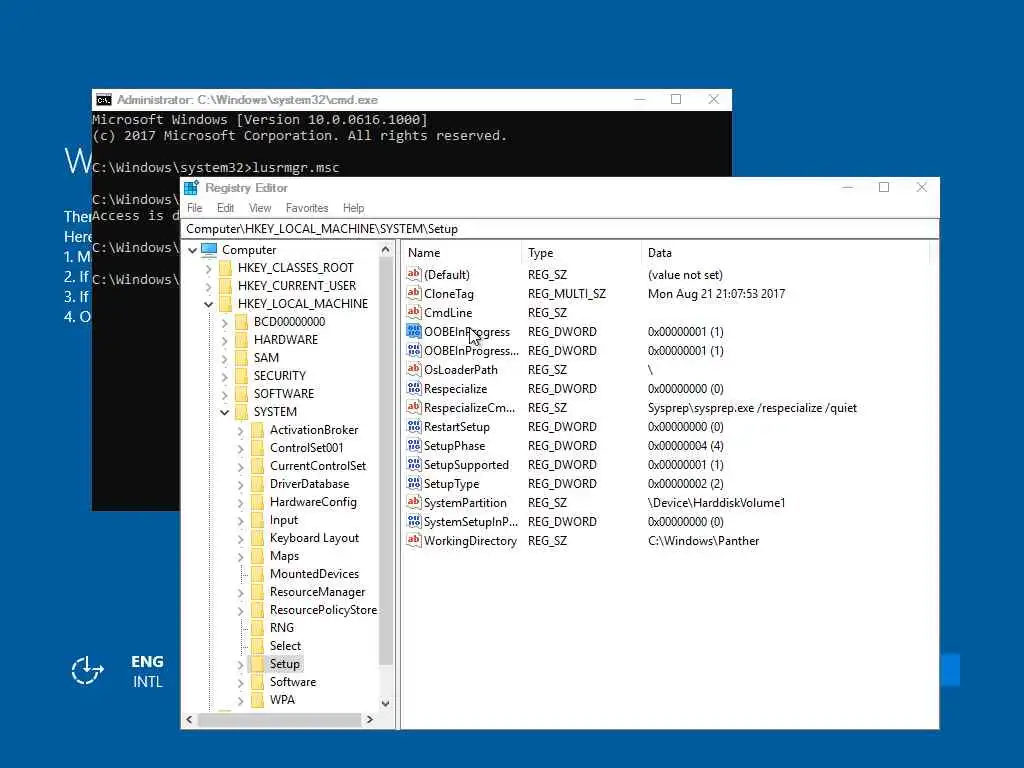
Task: Collapse the HKEY_LOCAL_MACHINE hive
Action: click(x=208, y=304)
